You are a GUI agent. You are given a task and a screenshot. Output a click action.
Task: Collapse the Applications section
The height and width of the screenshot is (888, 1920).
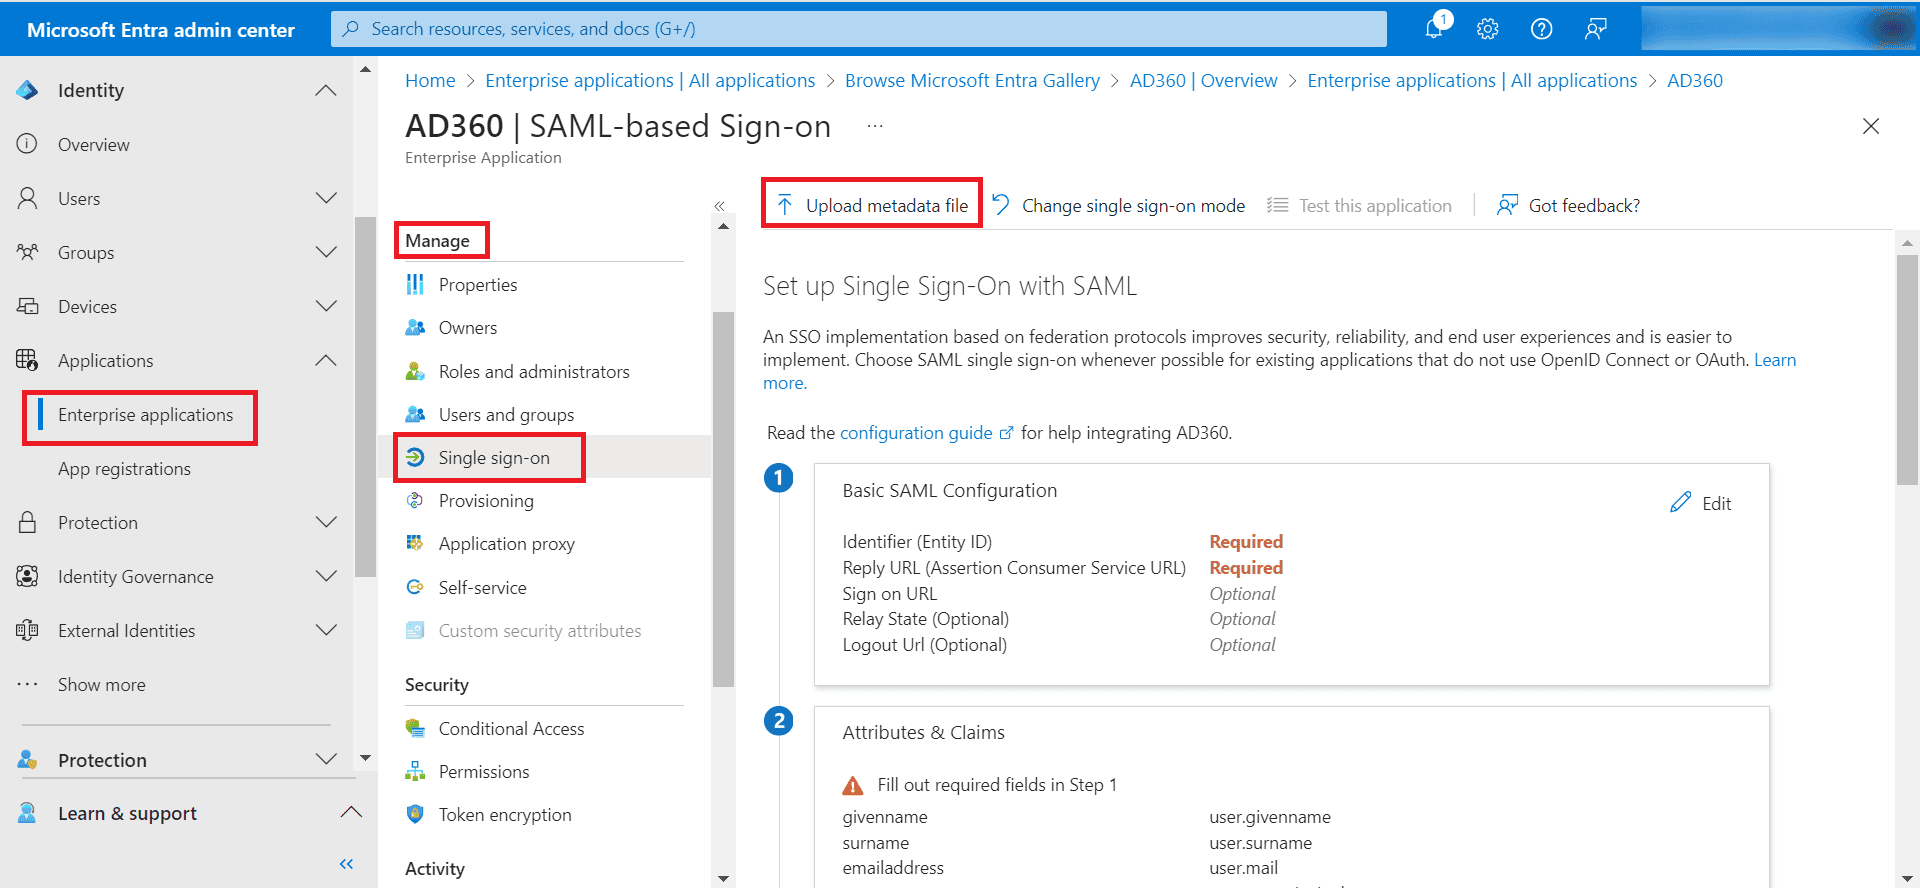(326, 360)
